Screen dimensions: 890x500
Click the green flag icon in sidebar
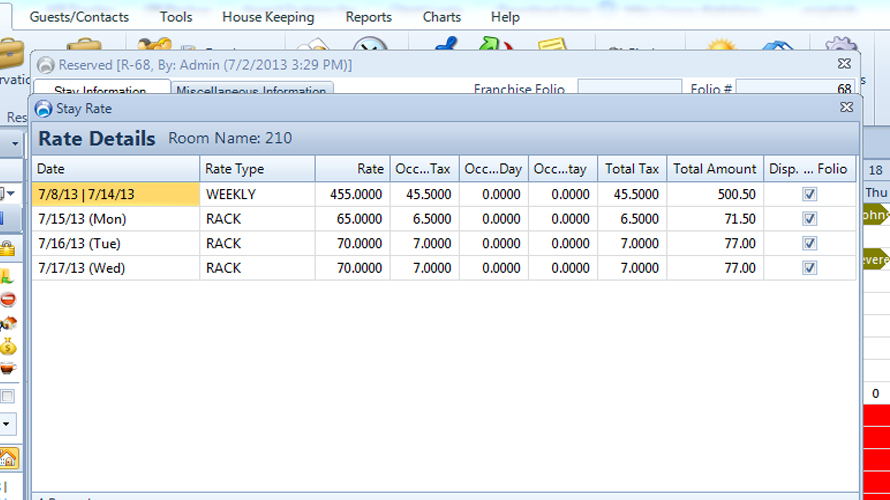point(6,276)
